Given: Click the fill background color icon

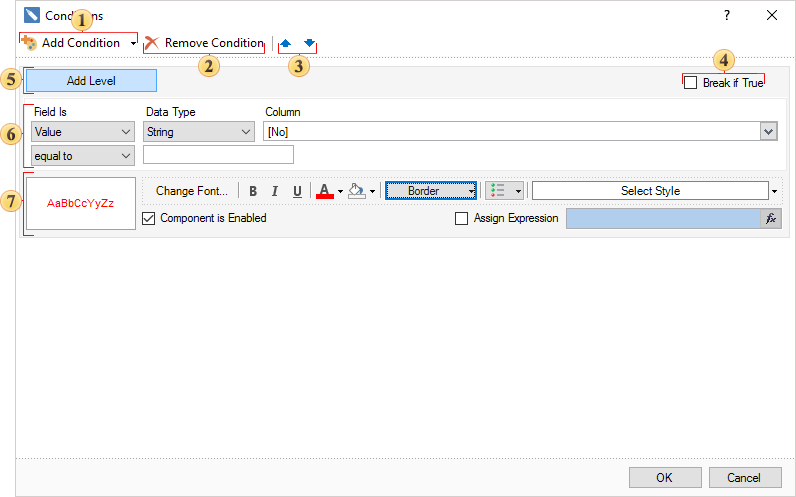Looking at the screenshot, I should click(356, 191).
